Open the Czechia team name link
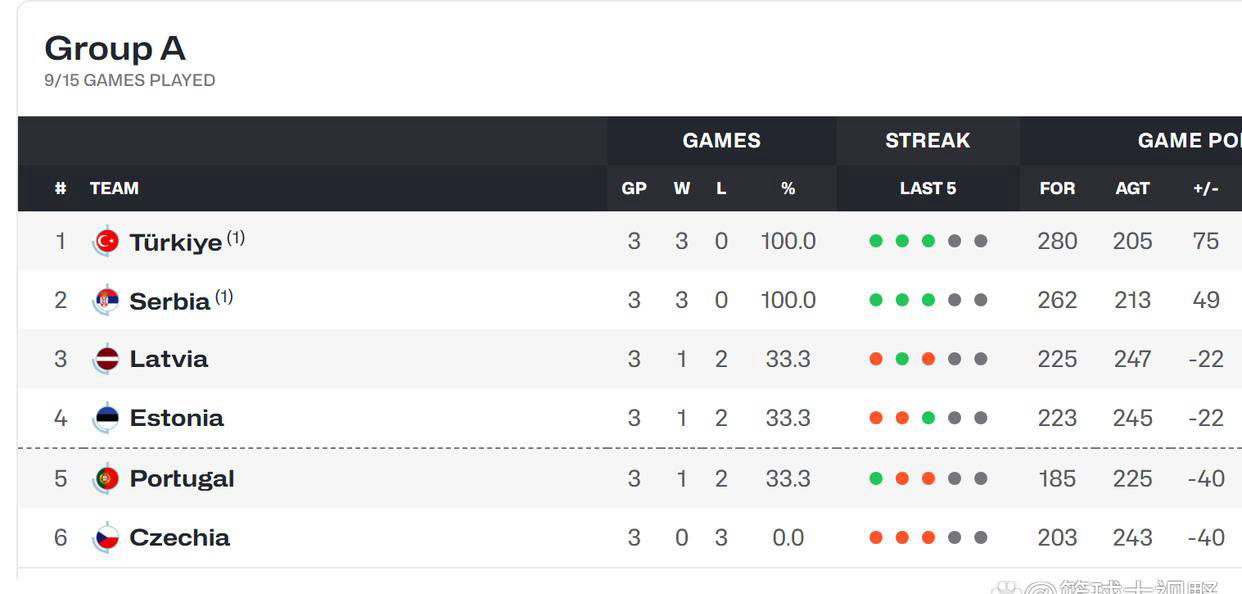The width and height of the screenshot is (1242, 594). (x=179, y=538)
